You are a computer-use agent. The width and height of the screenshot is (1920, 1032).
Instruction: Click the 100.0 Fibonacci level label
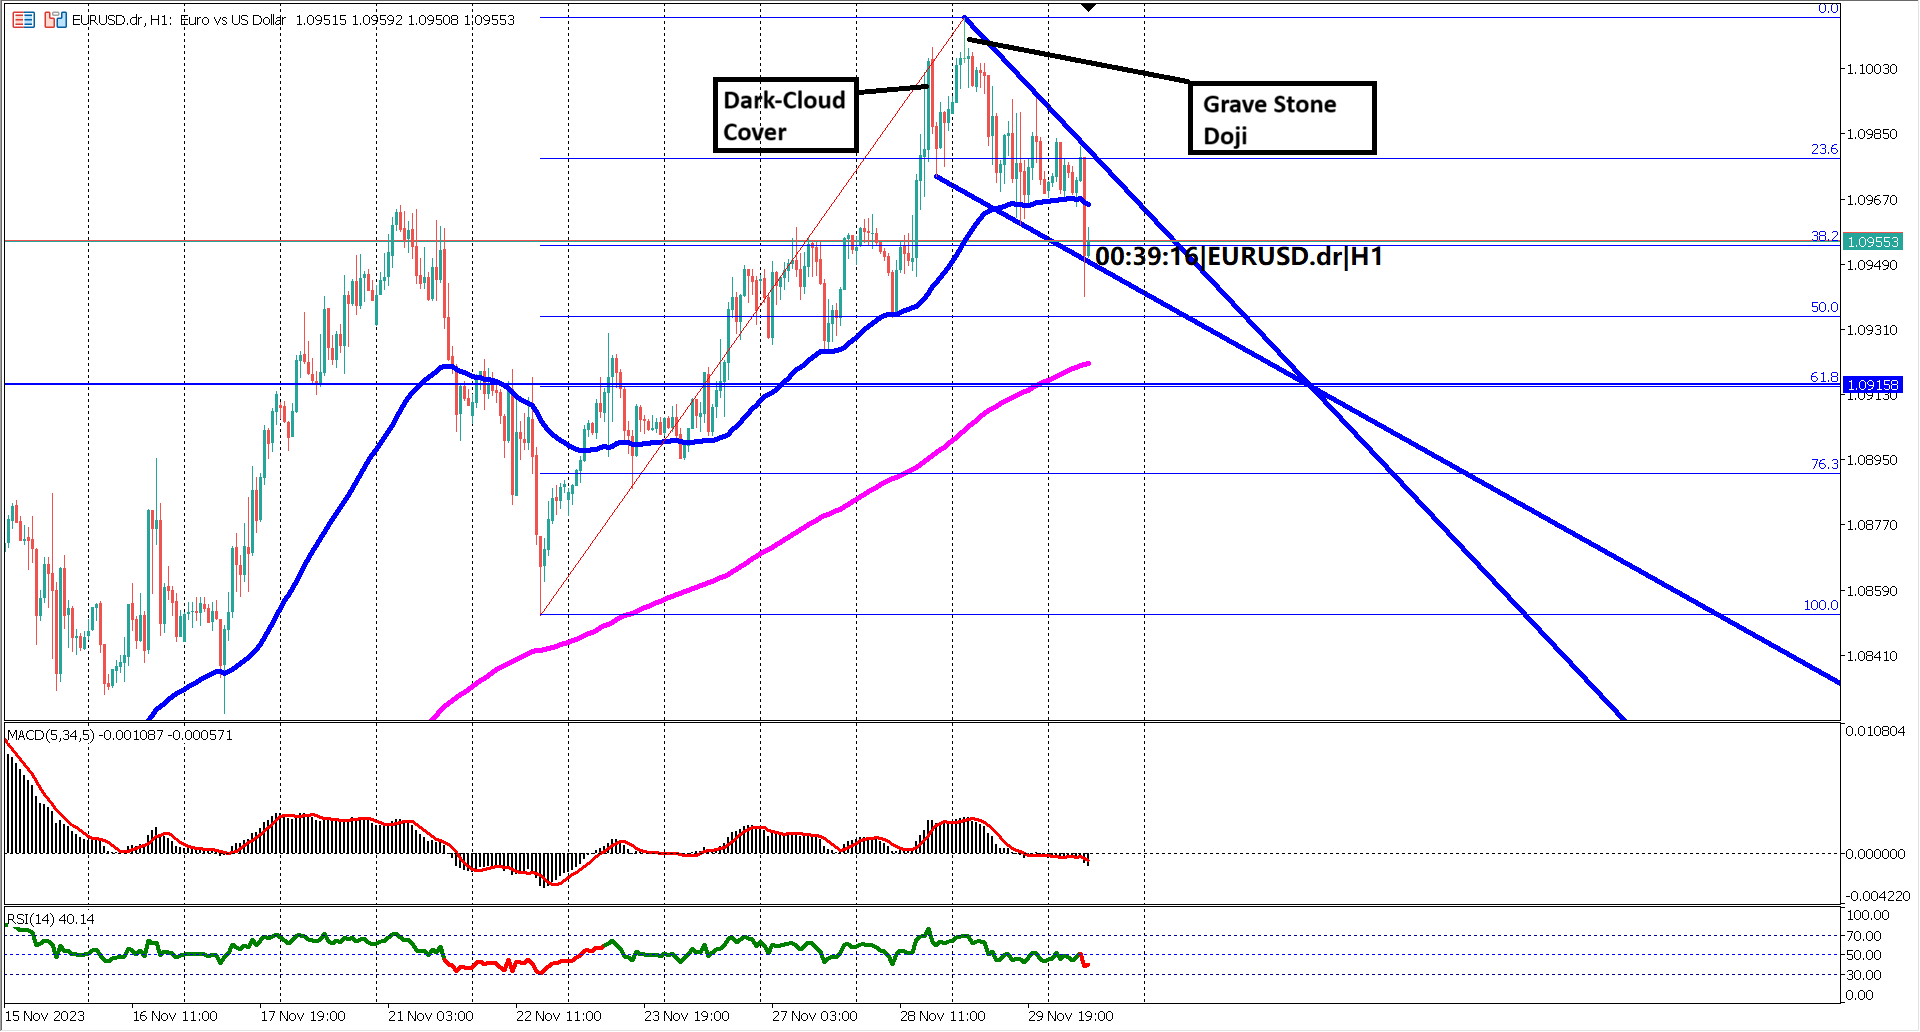coord(1820,605)
